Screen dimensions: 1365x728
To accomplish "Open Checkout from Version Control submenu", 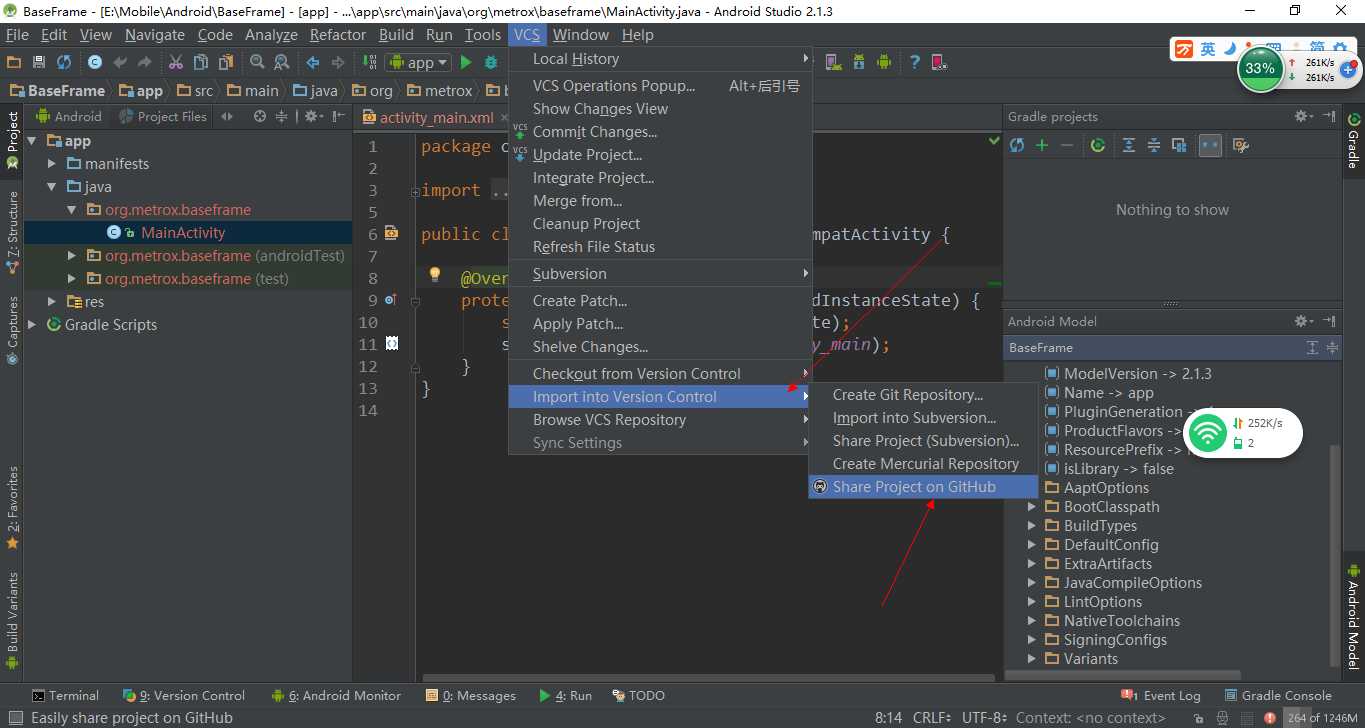I will click(660, 374).
